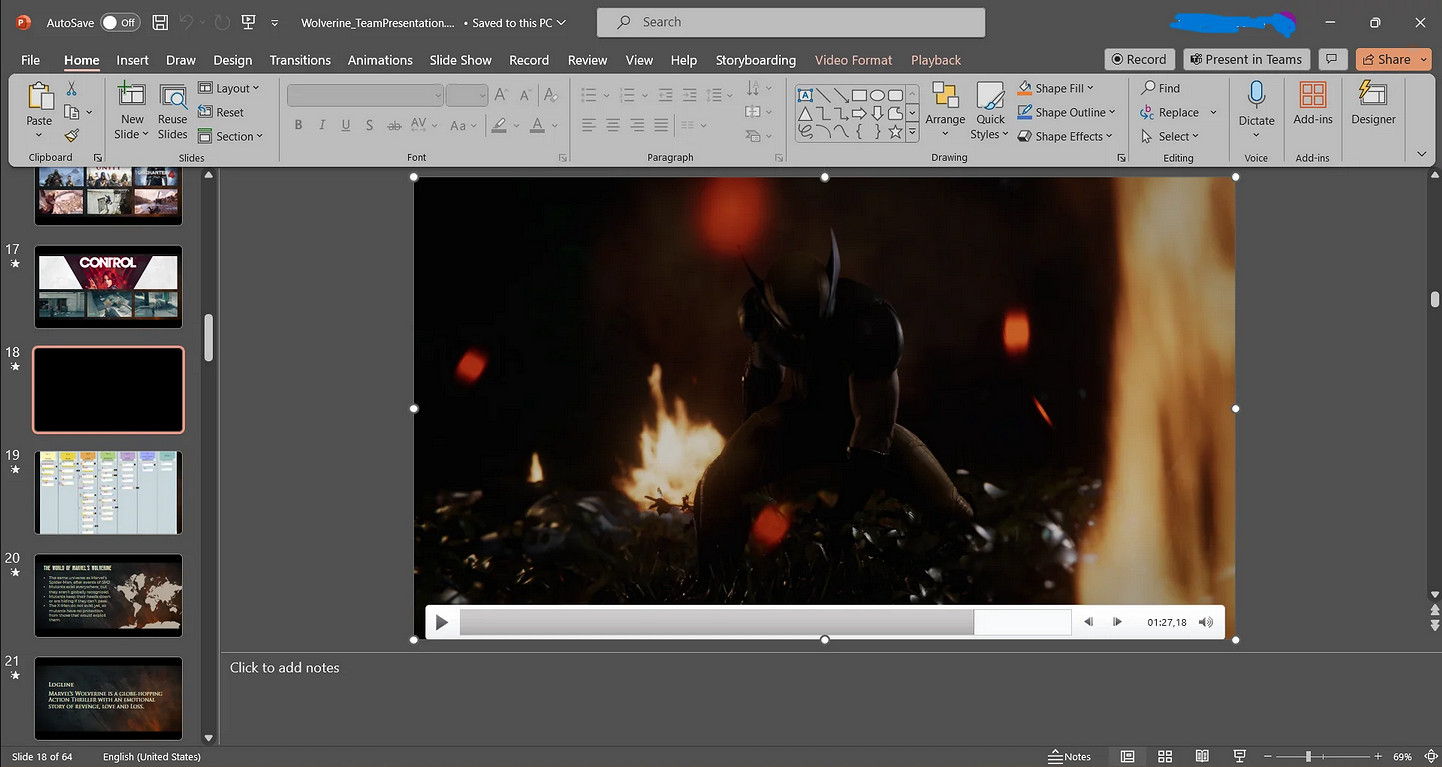Click the Present in Teams button
Screen dimensions: 1442x767
click(1246, 59)
